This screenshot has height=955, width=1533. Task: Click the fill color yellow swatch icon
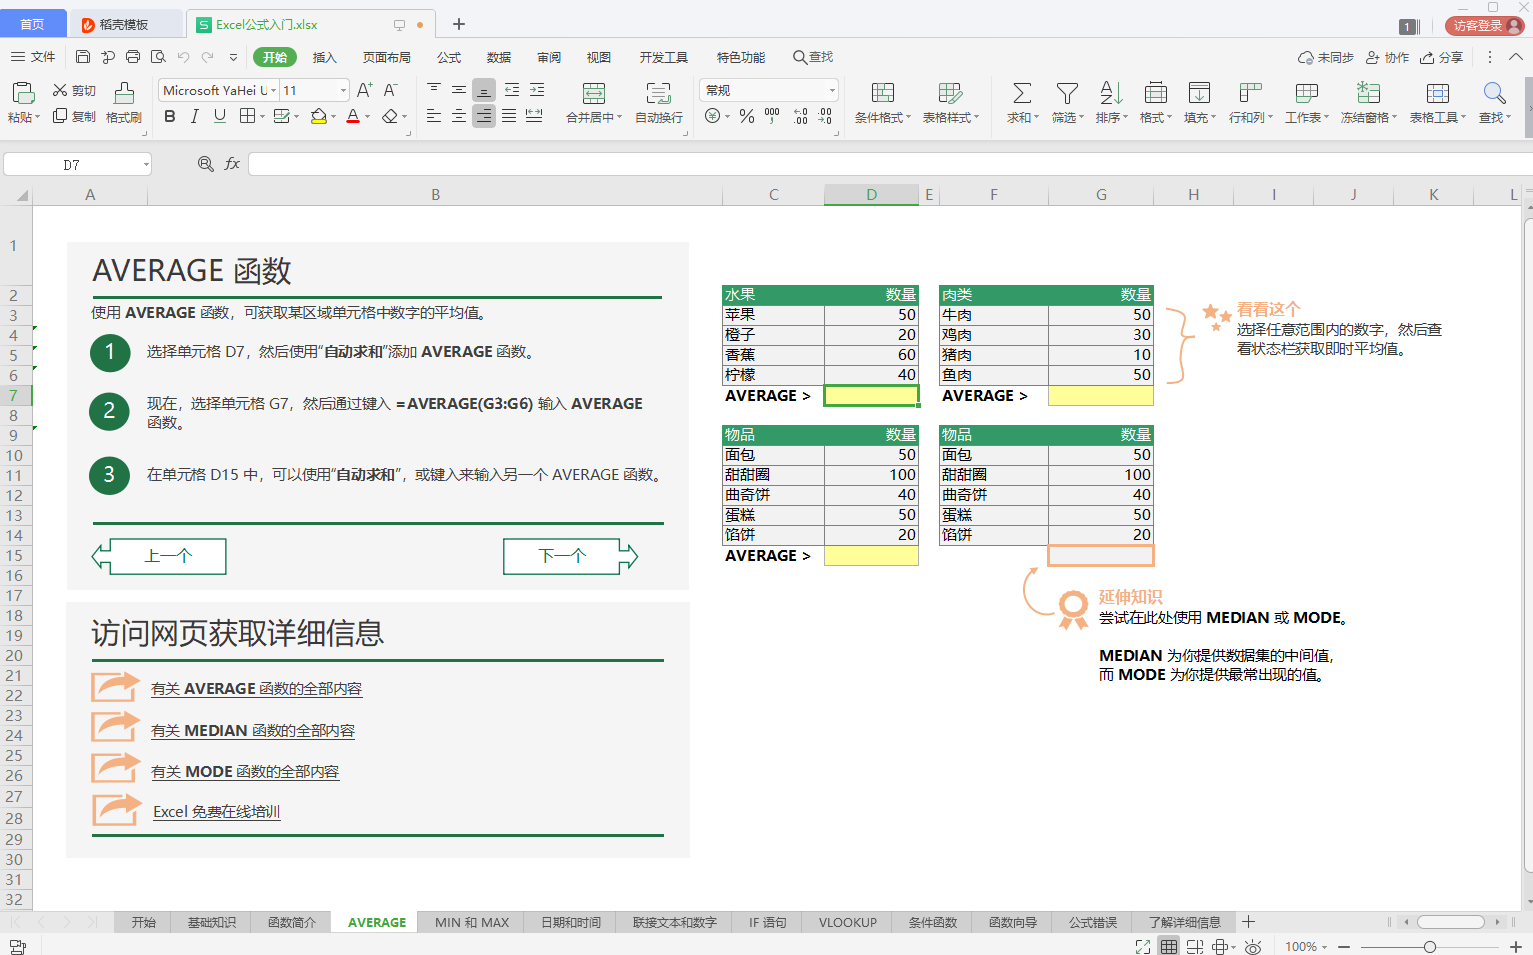pyautogui.click(x=318, y=116)
